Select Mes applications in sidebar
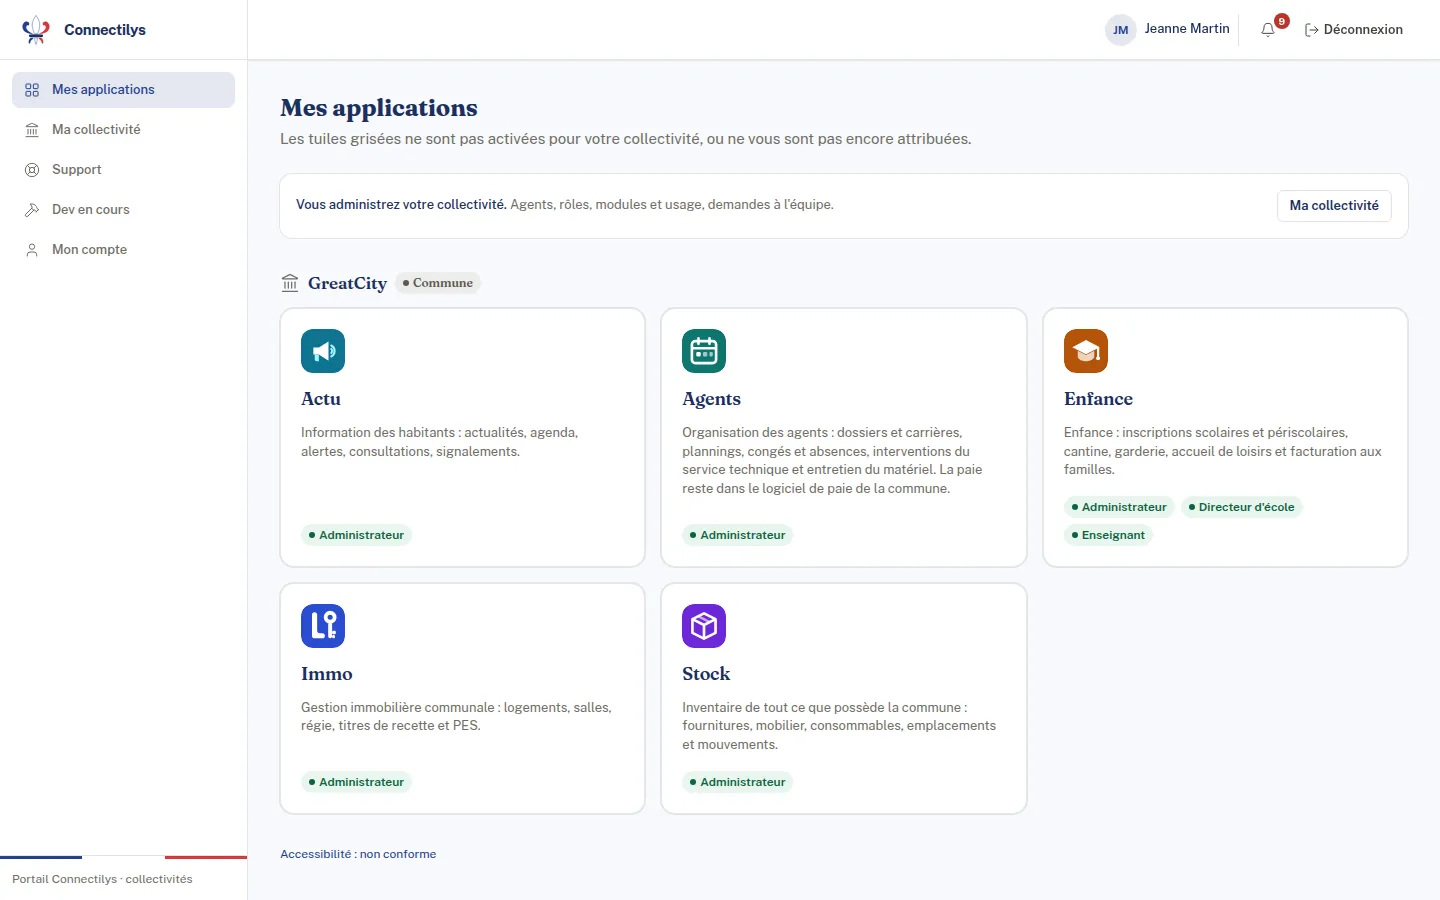 [x=123, y=90]
